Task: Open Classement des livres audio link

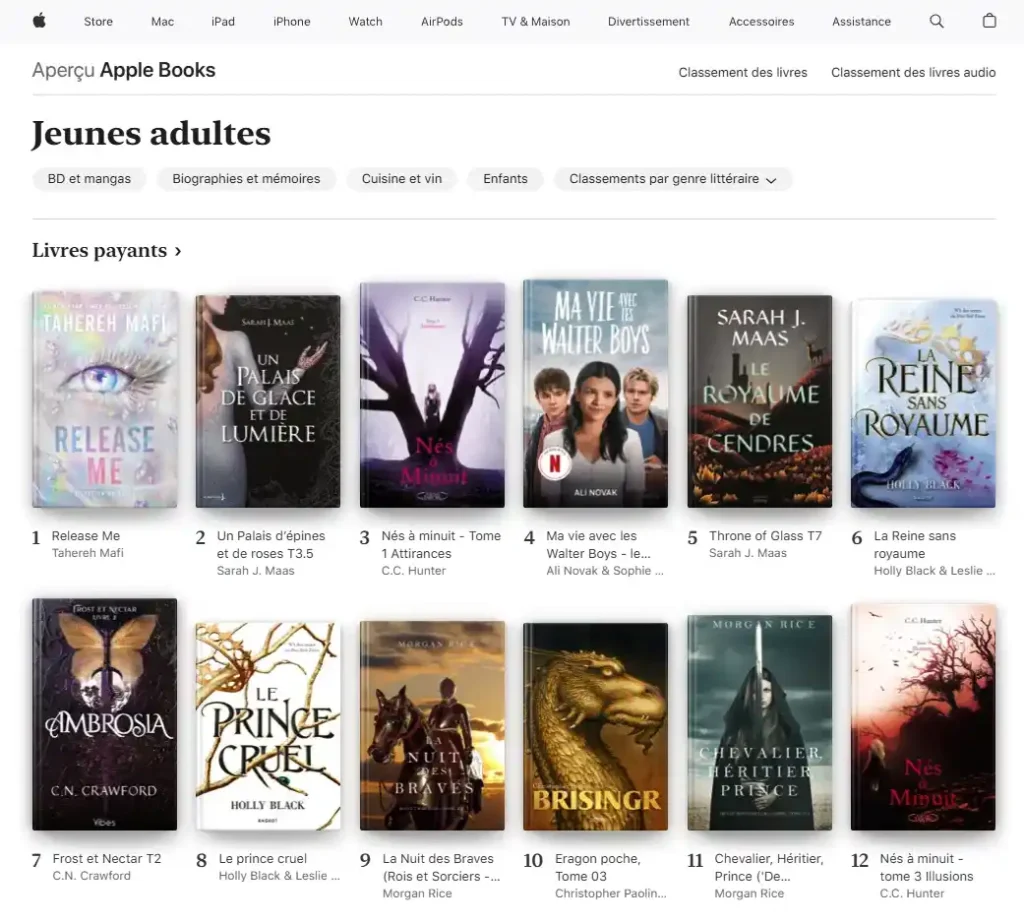Action: pyautogui.click(x=913, y=72)
